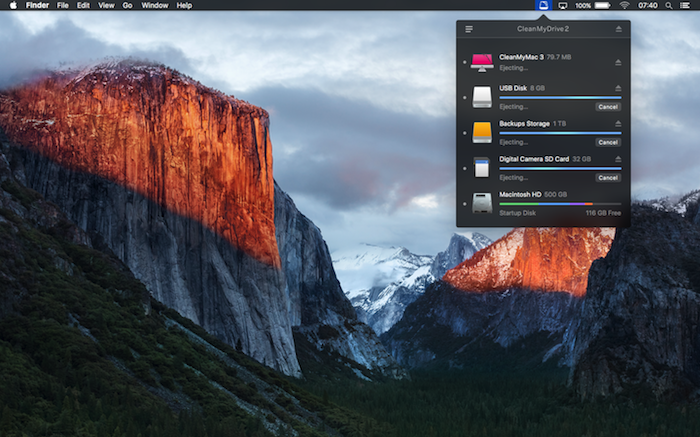Eject the CleanMyMac 3 volume

point(618,62)
